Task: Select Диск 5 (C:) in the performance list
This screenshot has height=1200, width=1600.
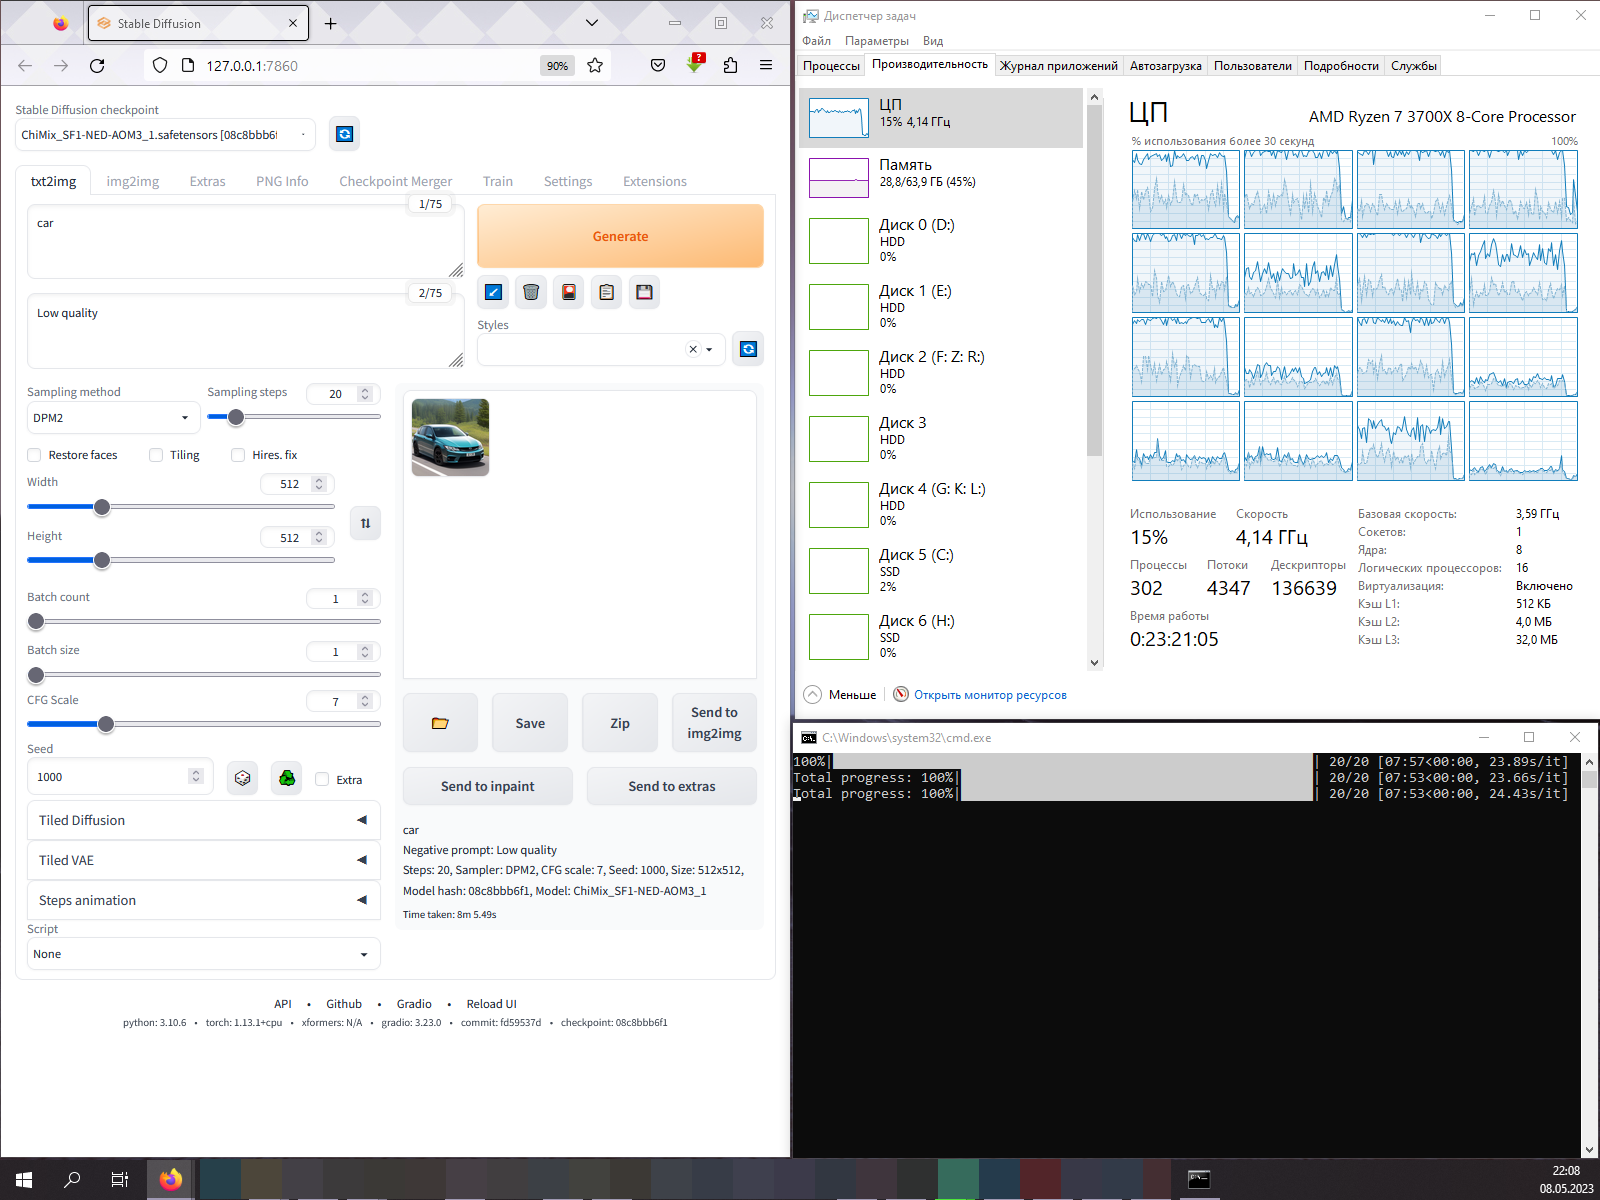Action: [x=941, y=570]
